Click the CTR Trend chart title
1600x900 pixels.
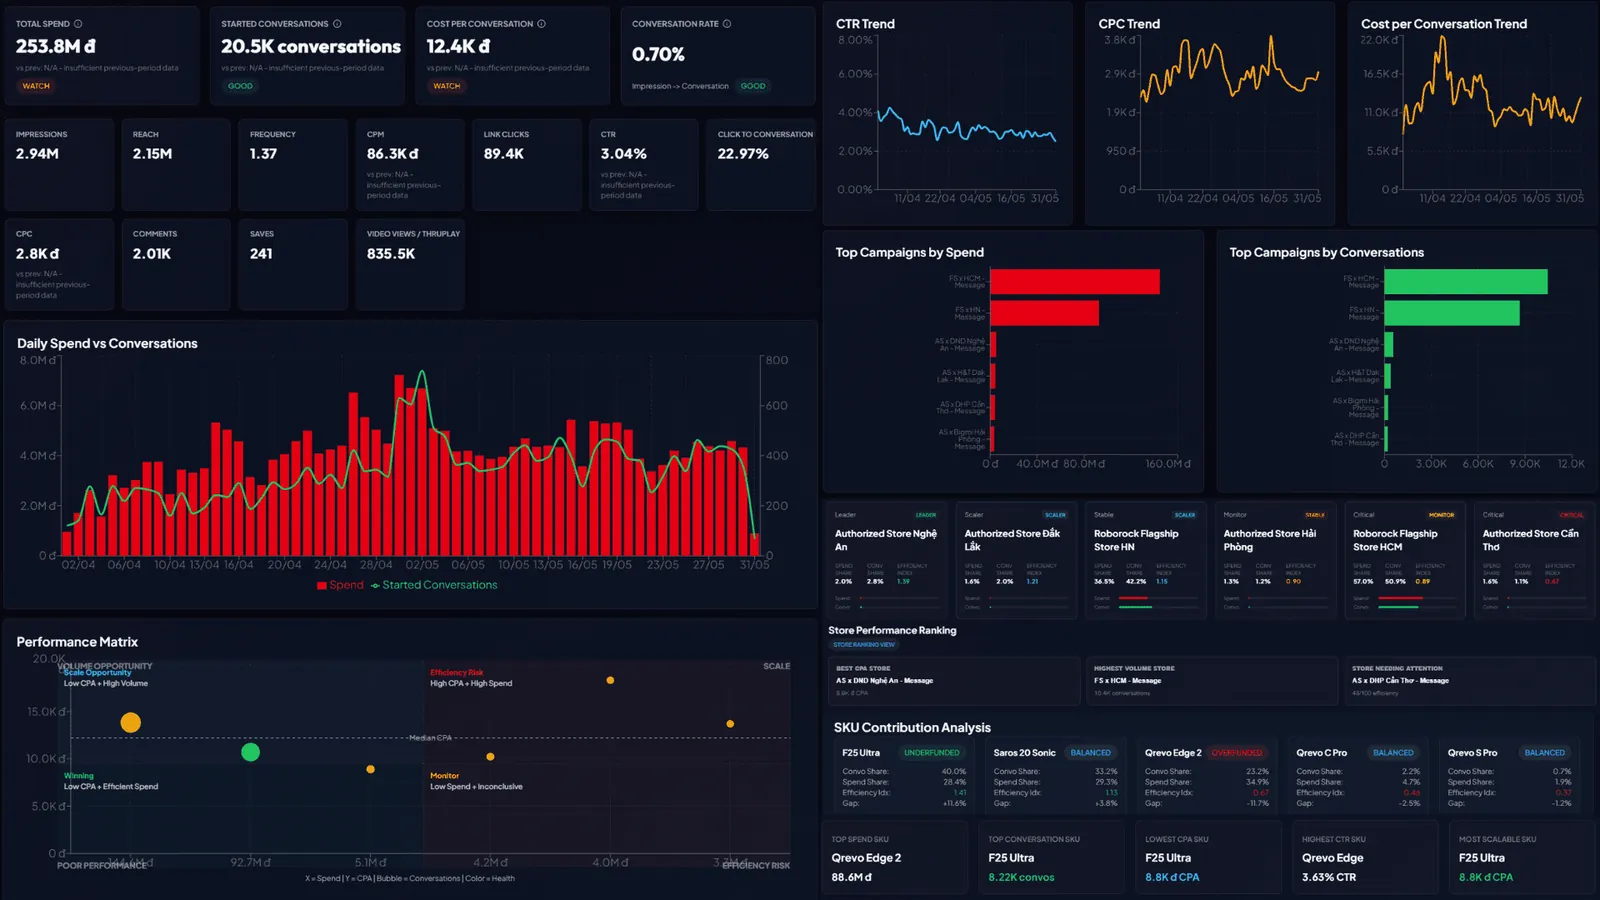pyautogui.click(x=865, y=24)
